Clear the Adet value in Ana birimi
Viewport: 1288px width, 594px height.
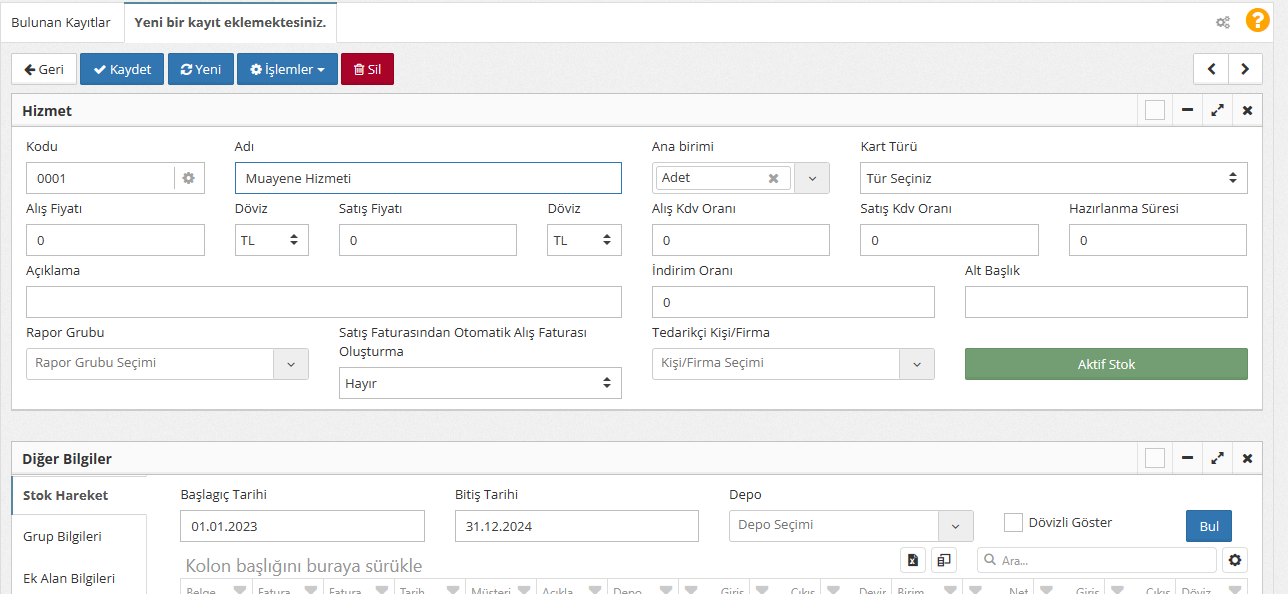point(773,178)
